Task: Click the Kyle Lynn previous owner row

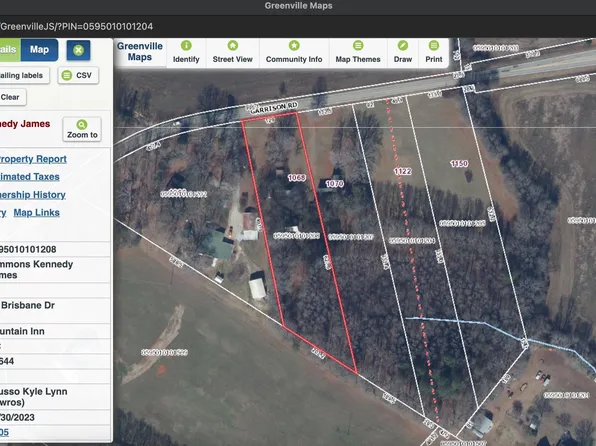Action: coord(55,397)
